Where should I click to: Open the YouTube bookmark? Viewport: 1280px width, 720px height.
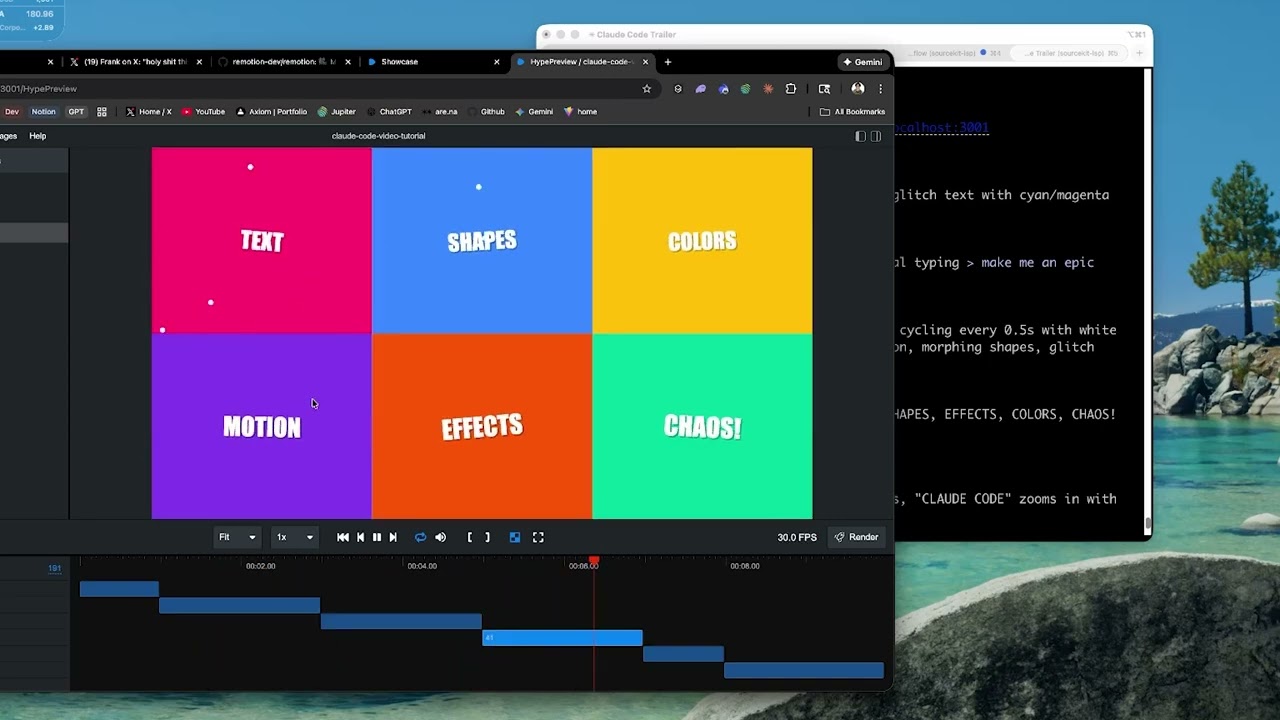(204, 112)
